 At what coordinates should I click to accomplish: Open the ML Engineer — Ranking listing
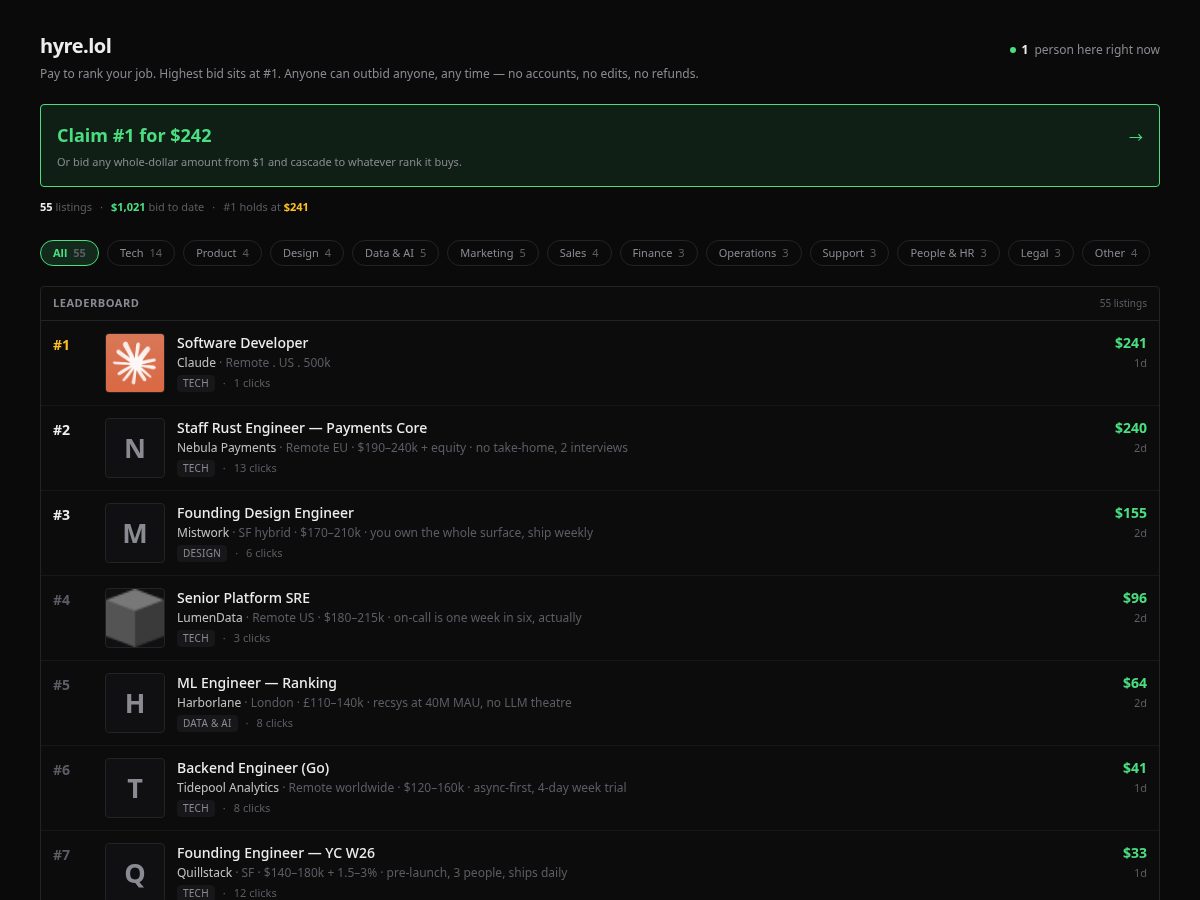(257, 683)
